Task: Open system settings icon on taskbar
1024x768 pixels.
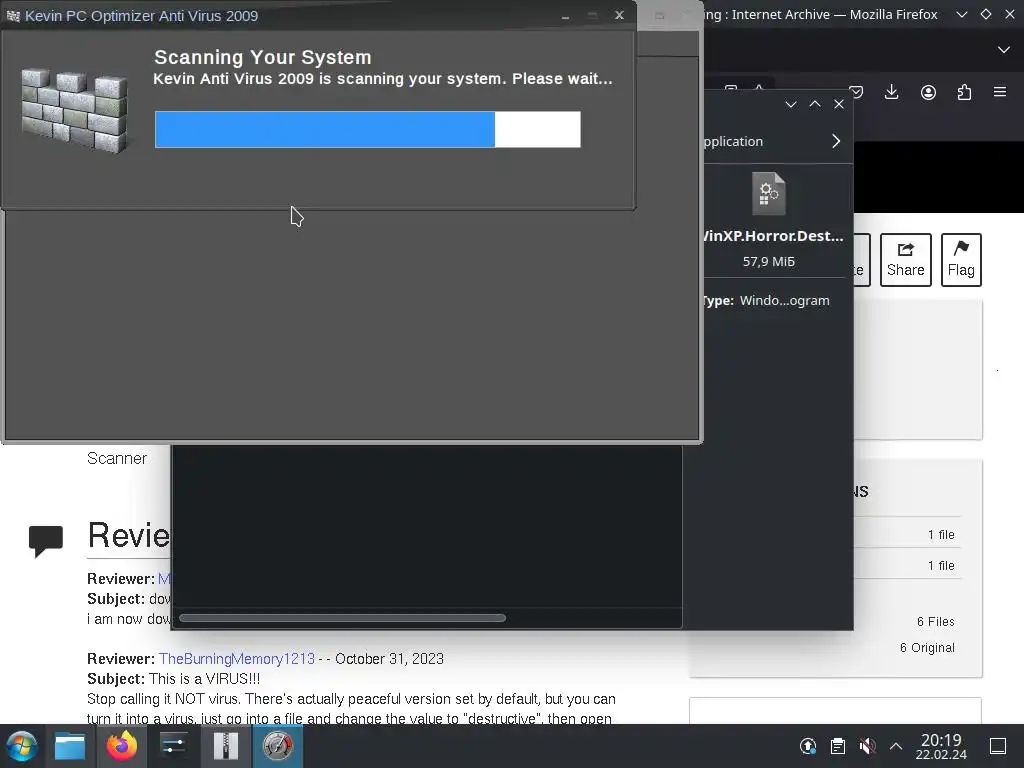Action: point(174,746)
